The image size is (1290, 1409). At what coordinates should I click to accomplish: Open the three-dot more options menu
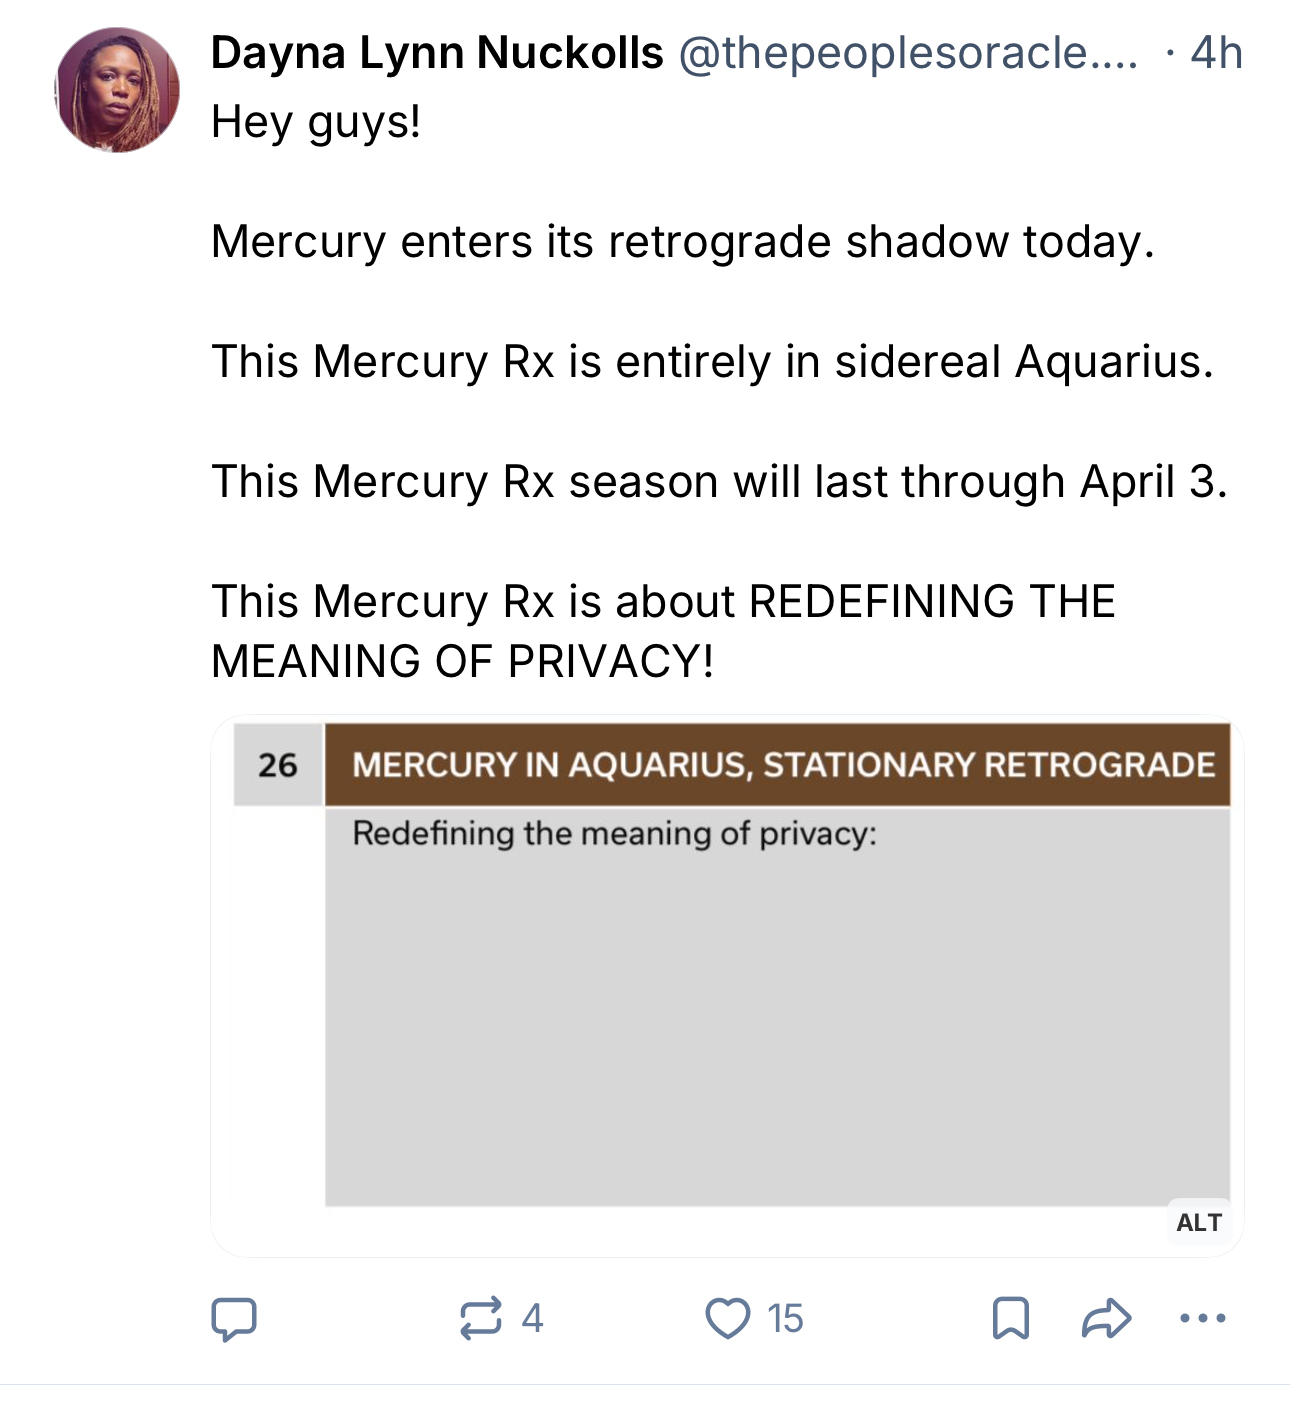1202,1318
